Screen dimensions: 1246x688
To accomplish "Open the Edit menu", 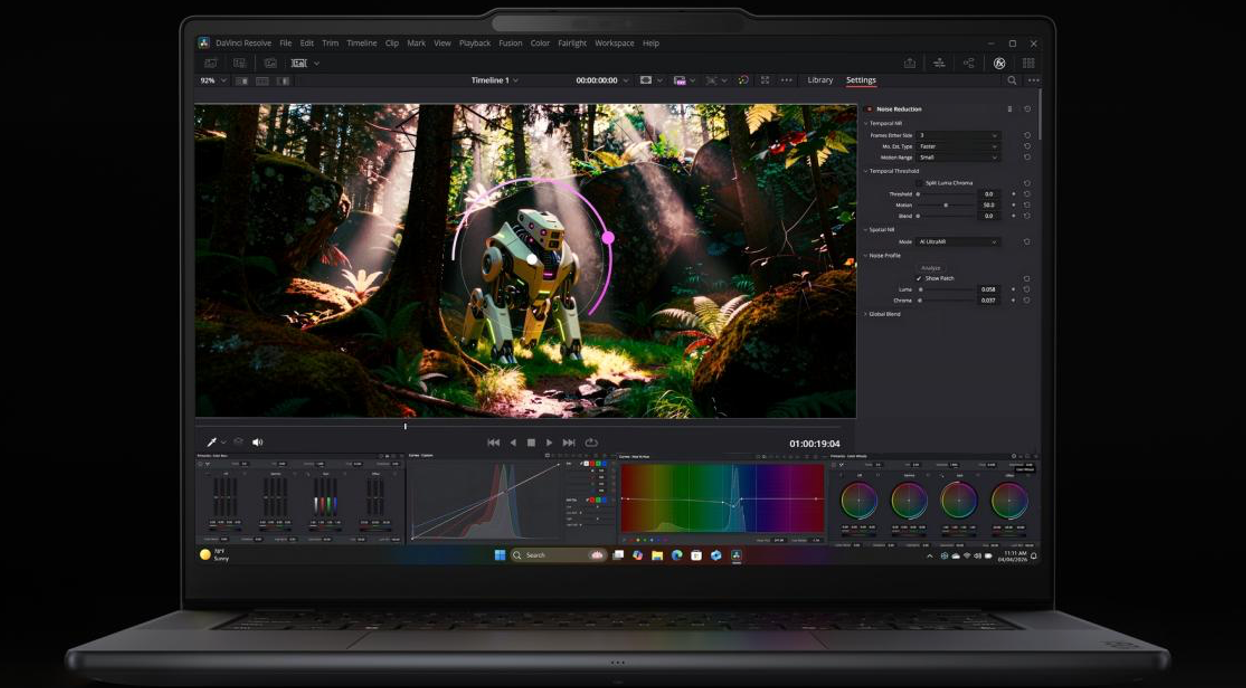I will pos(307,43).
